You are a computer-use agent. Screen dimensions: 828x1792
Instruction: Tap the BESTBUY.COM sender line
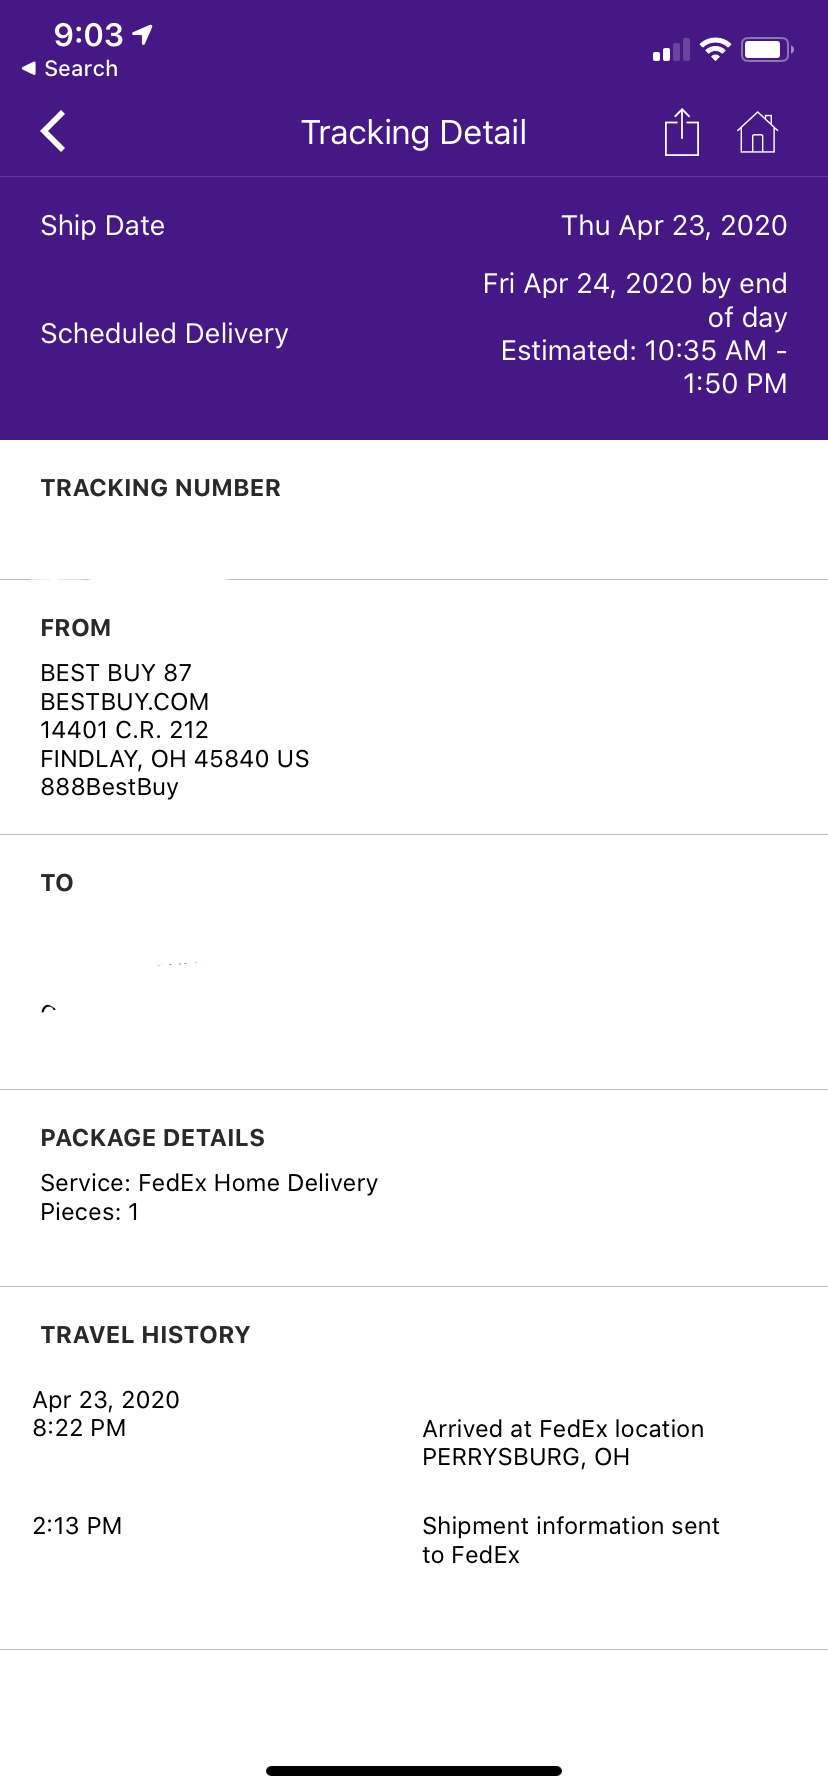pyautogui.click(x=125, y=702)
